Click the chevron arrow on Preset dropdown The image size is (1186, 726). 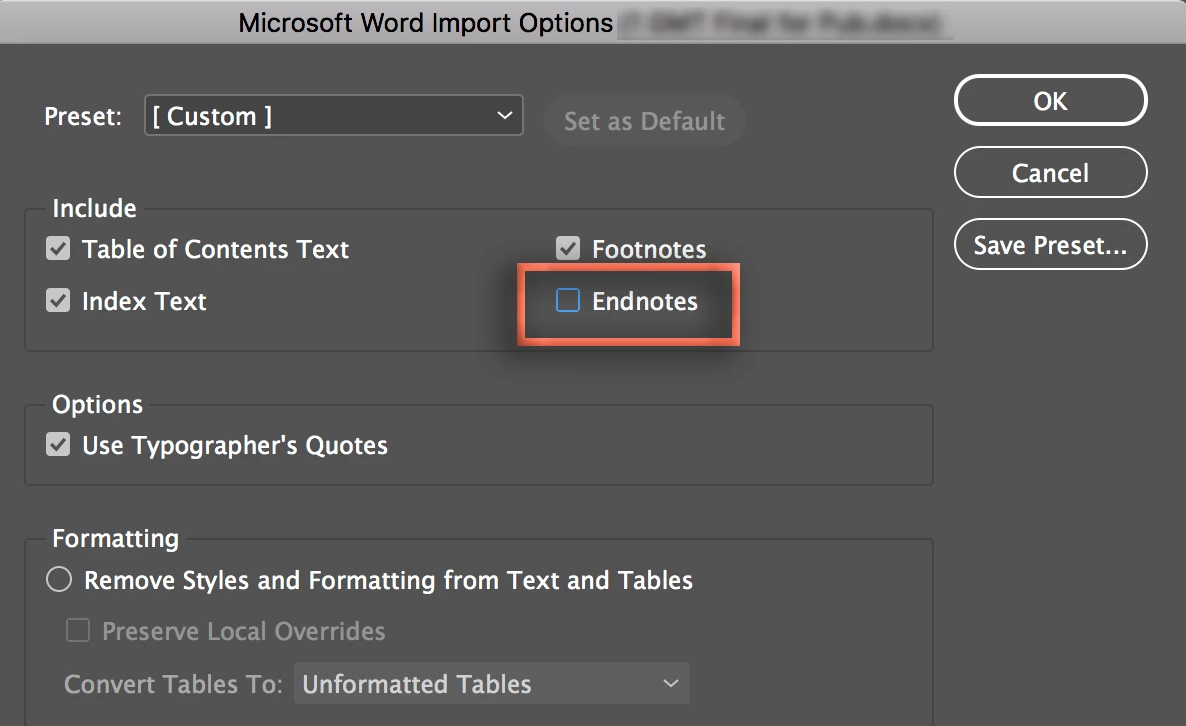coord(504,116)
